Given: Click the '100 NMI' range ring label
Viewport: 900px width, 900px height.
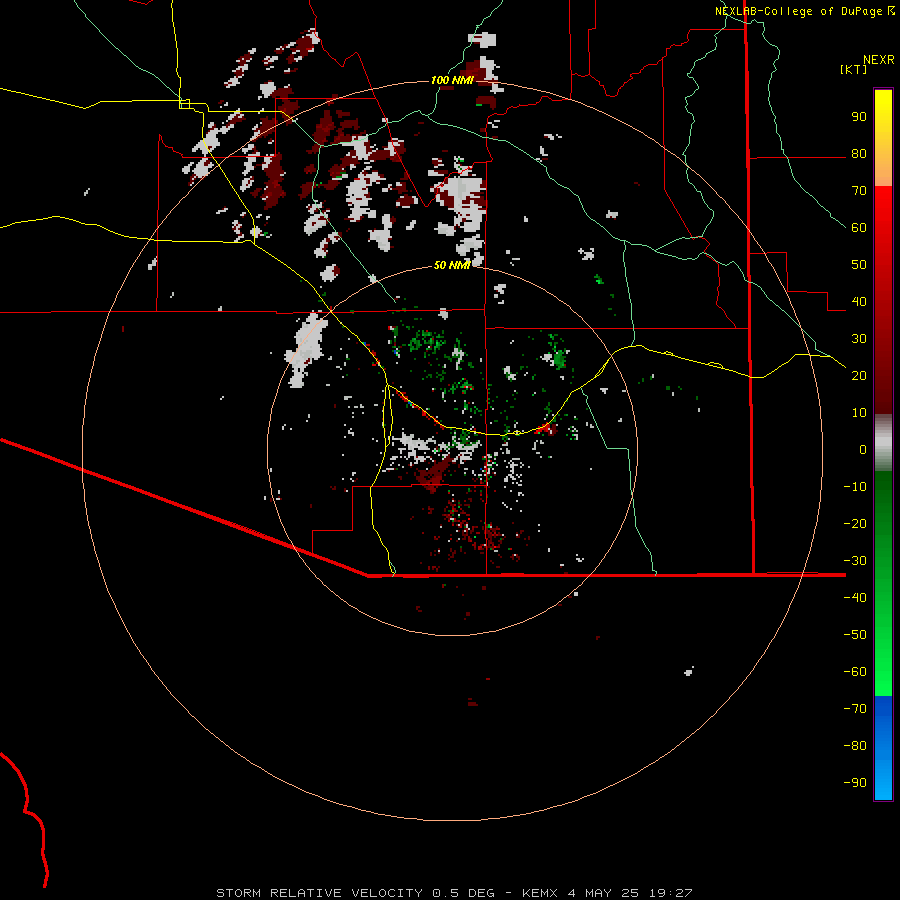Looking at the screenshot, I should coord(452,80).
